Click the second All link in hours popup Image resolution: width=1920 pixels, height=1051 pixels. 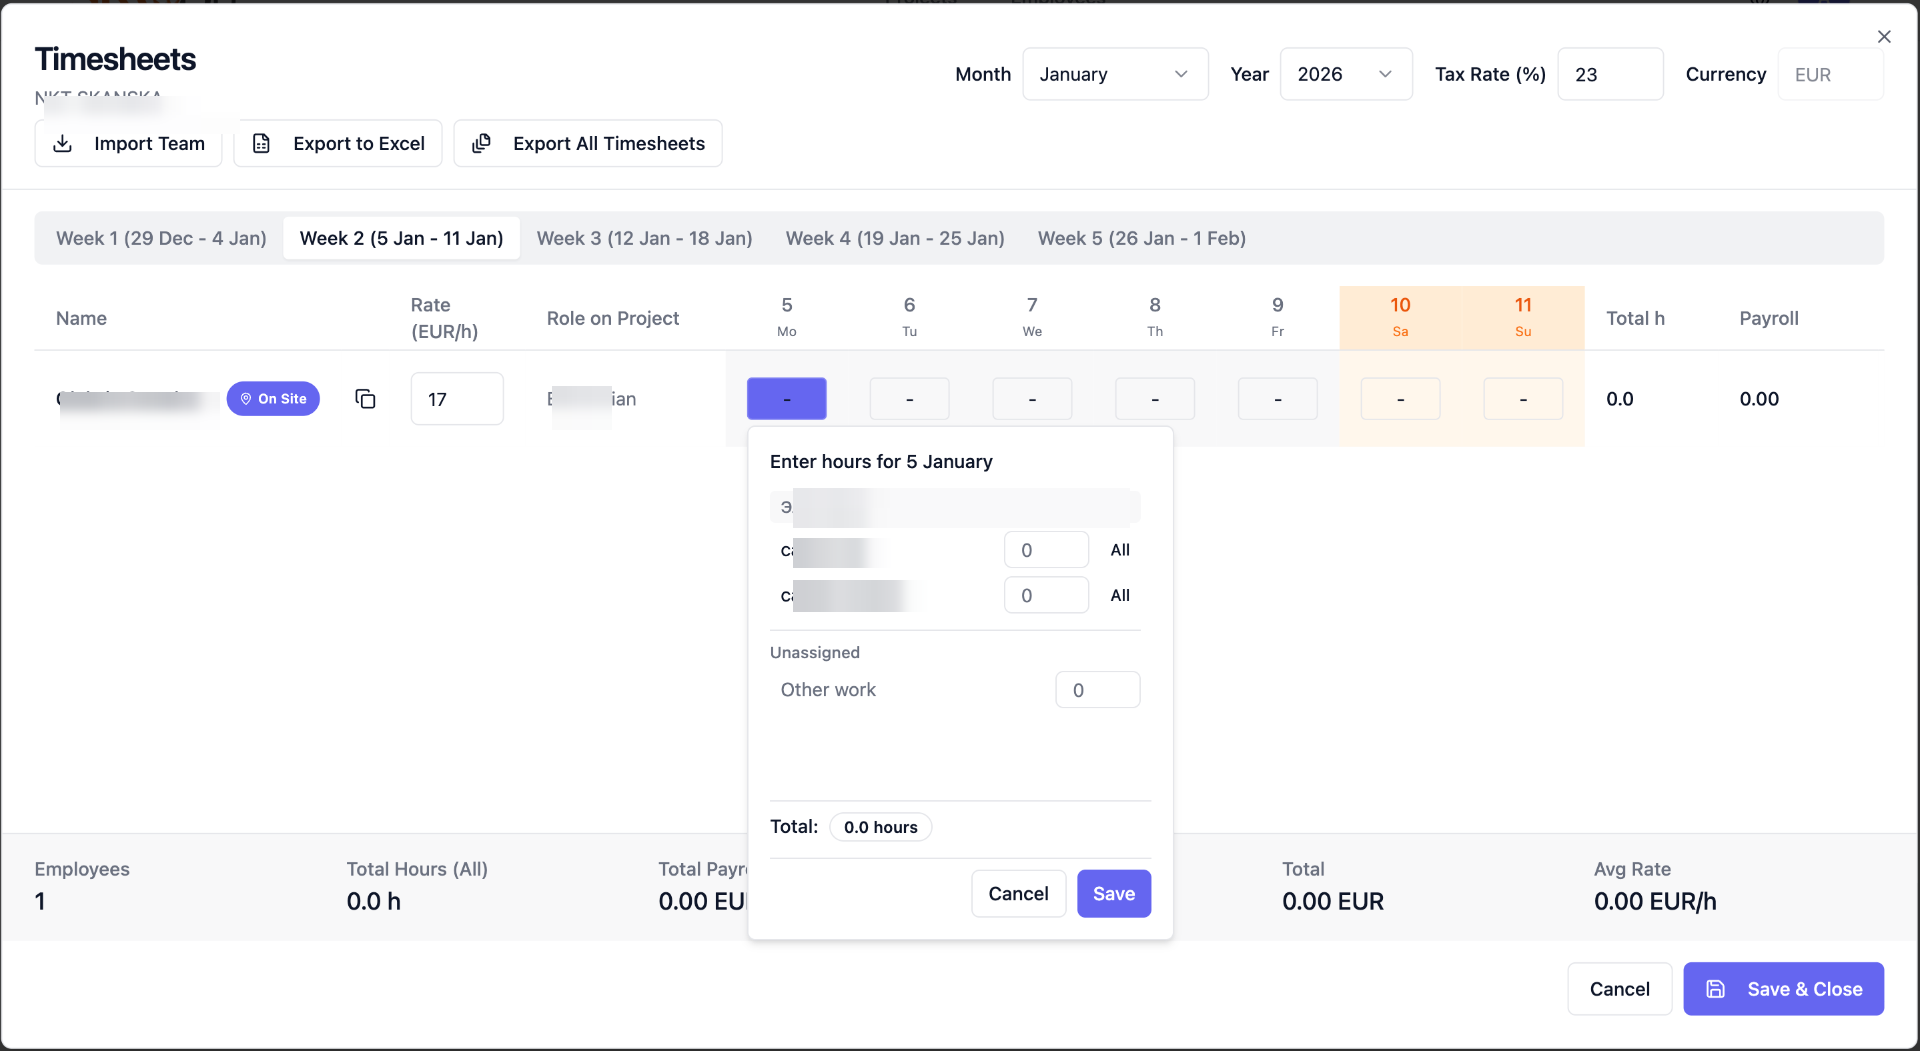(x=1120, y=595)
